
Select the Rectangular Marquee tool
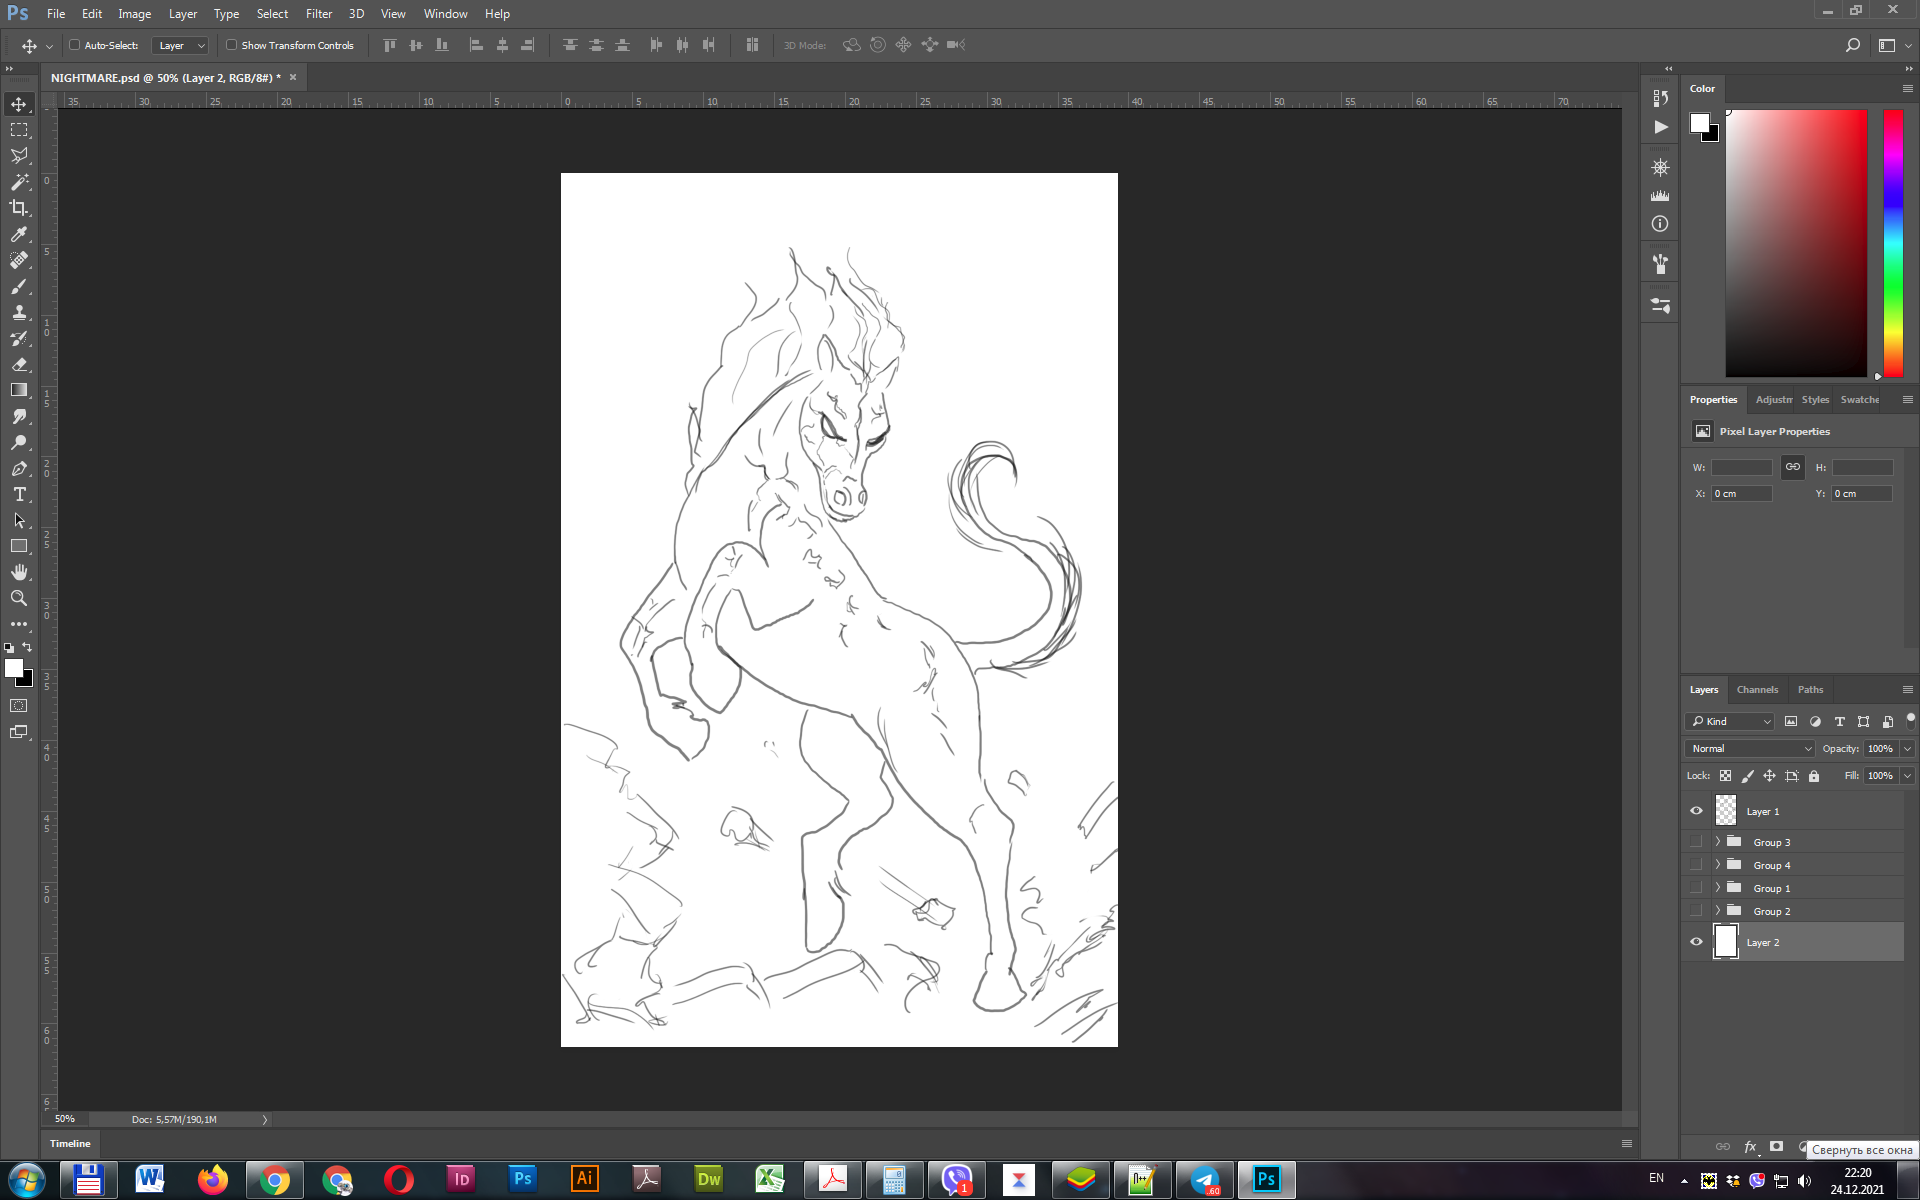point(19,130)
